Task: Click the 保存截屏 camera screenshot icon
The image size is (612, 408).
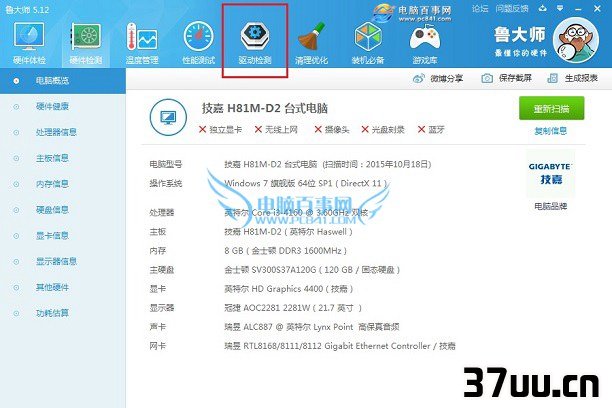Action: point(487,78)
